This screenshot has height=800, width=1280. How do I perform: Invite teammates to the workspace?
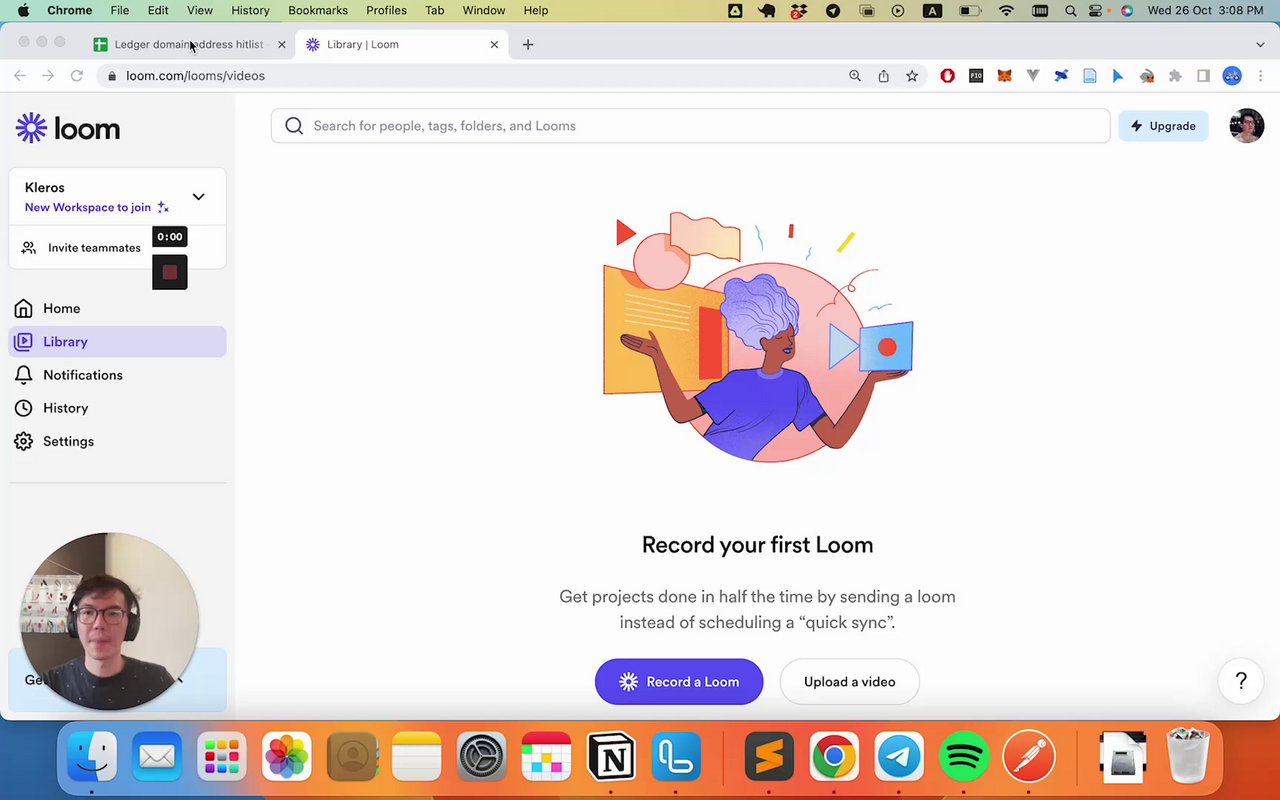tap(84, 248)
